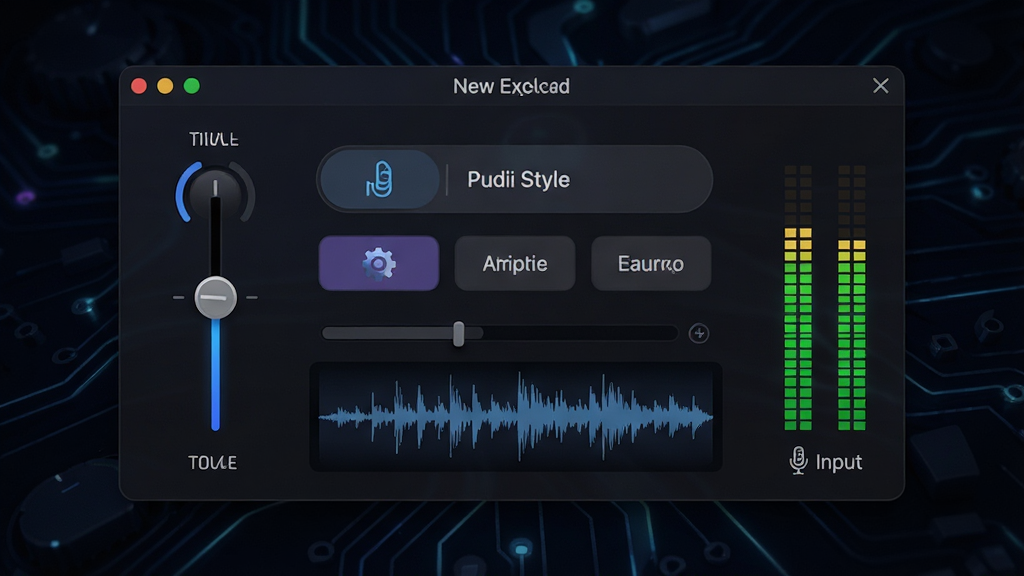1024x576 pixels.
Task: Click the TOULE label below the fader
Action: [x=212, y=462]
